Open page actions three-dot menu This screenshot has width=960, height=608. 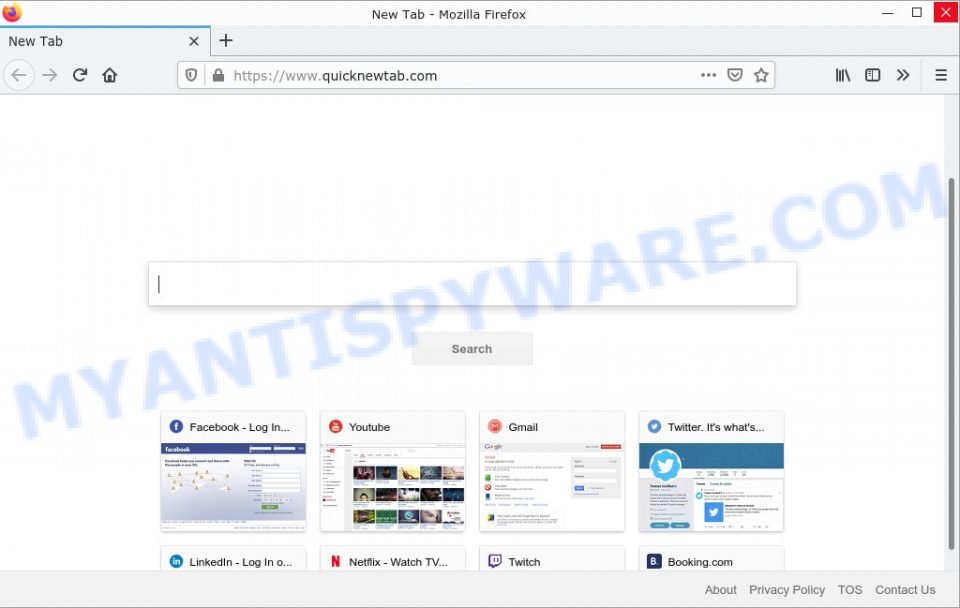click(x=708, y=75)
